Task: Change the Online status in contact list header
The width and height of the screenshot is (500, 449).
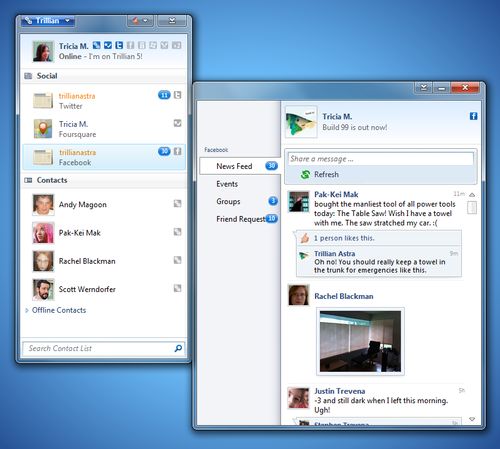Action: pyautogui.click(x=70, y=56)
